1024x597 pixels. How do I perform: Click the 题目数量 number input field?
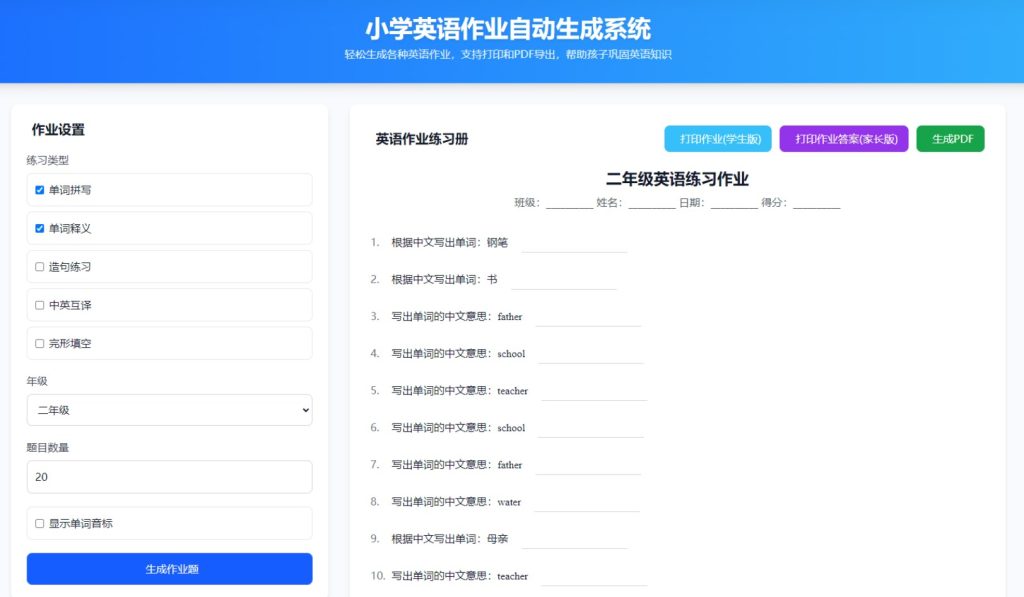(x=169, y=477)
